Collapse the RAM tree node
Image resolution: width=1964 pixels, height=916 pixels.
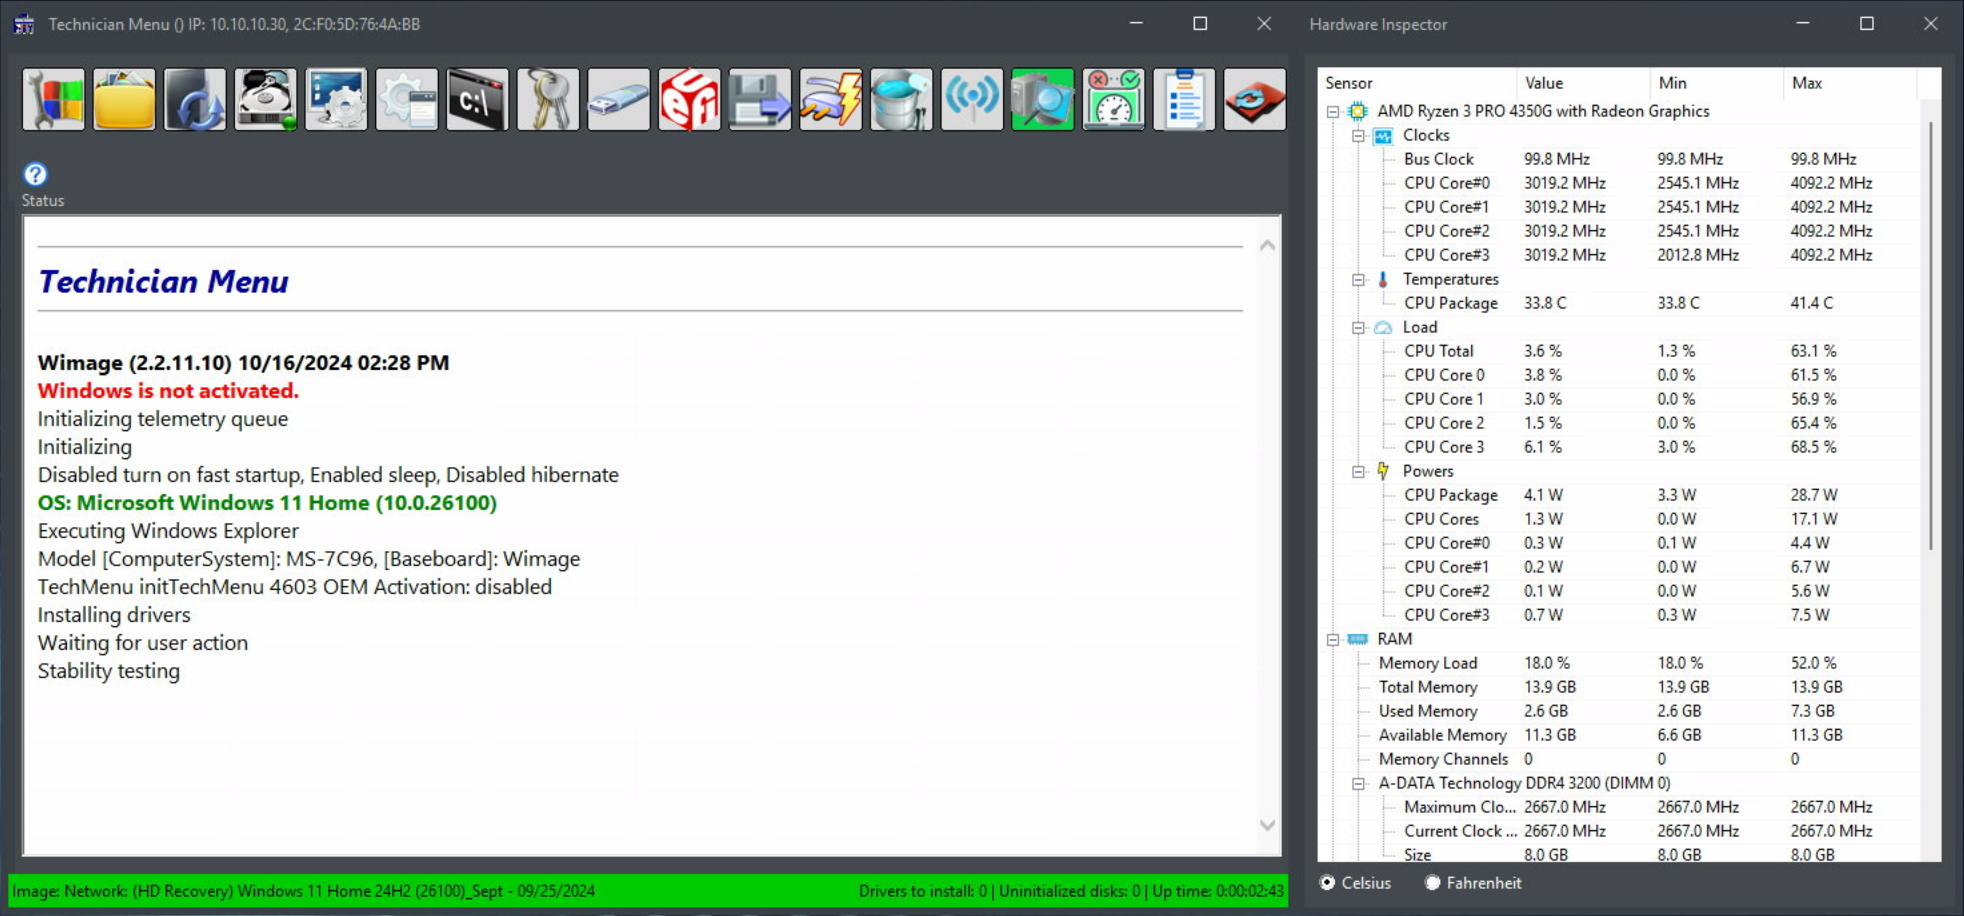click(x=1333, y=639)
